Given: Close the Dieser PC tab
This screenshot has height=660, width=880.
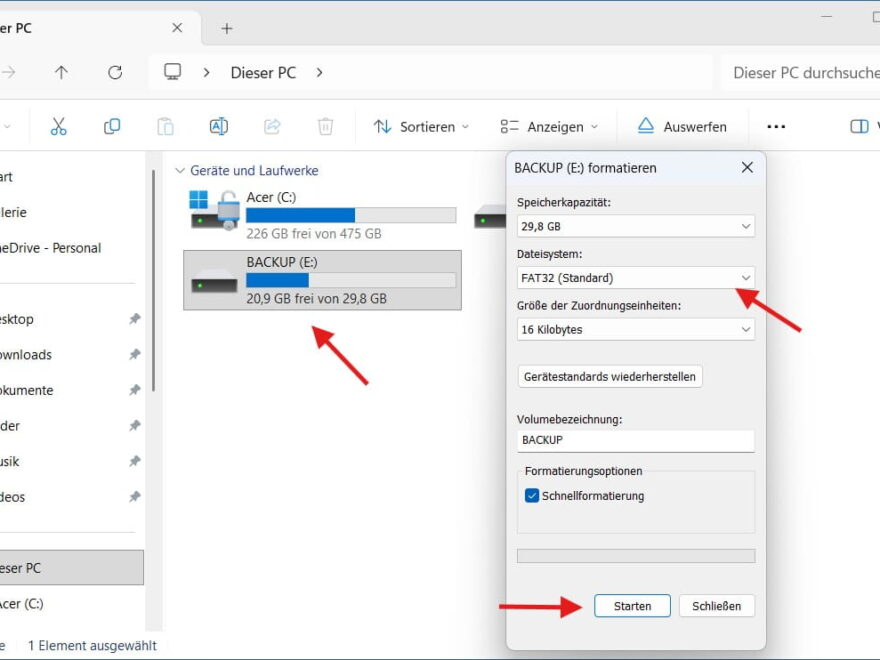Looking at the screenshot, I should [x=177, y=28].
